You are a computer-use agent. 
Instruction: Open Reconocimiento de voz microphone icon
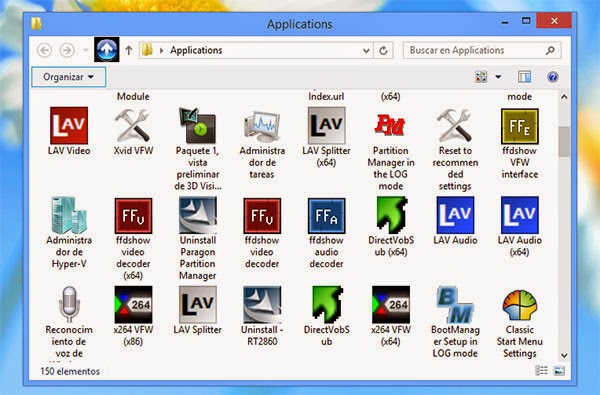click(69, 305)
